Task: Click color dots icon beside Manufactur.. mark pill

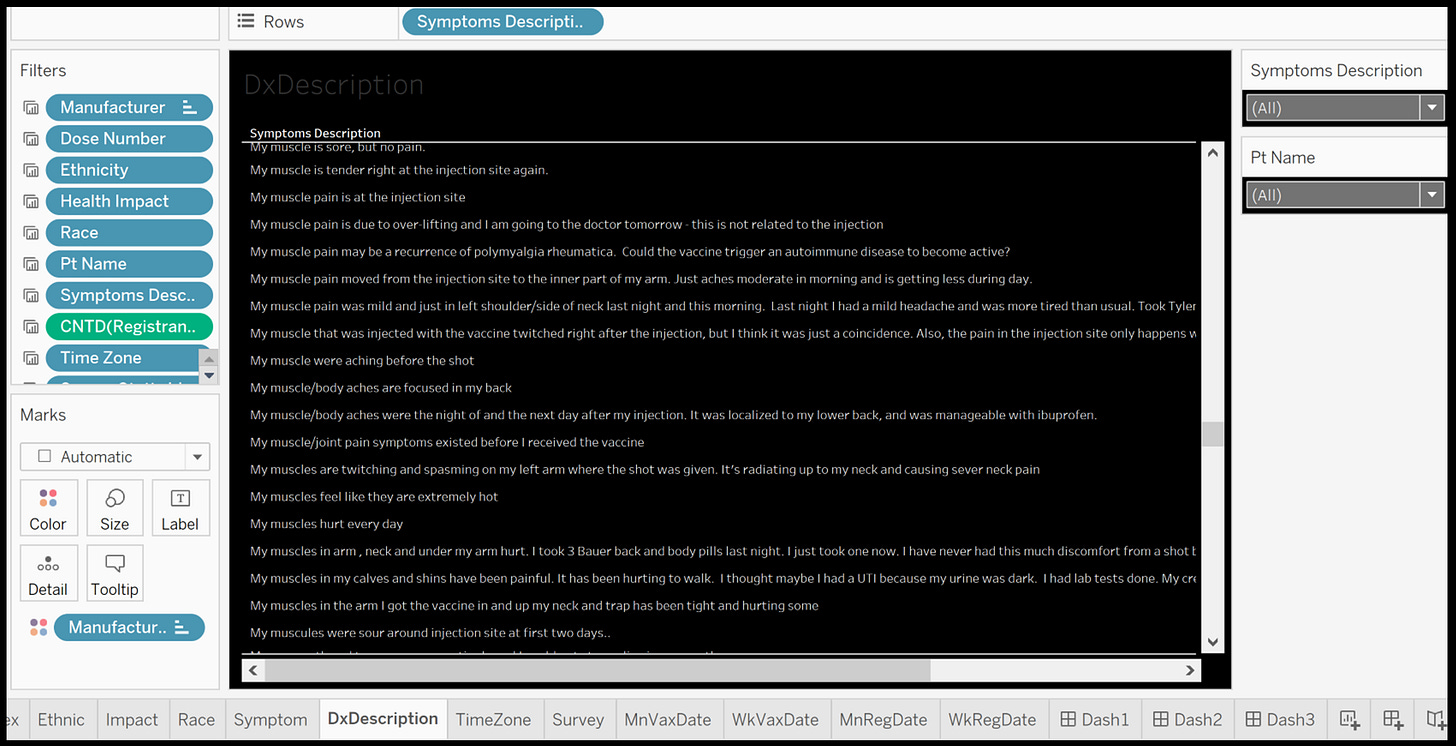Action: click(39, 627)
